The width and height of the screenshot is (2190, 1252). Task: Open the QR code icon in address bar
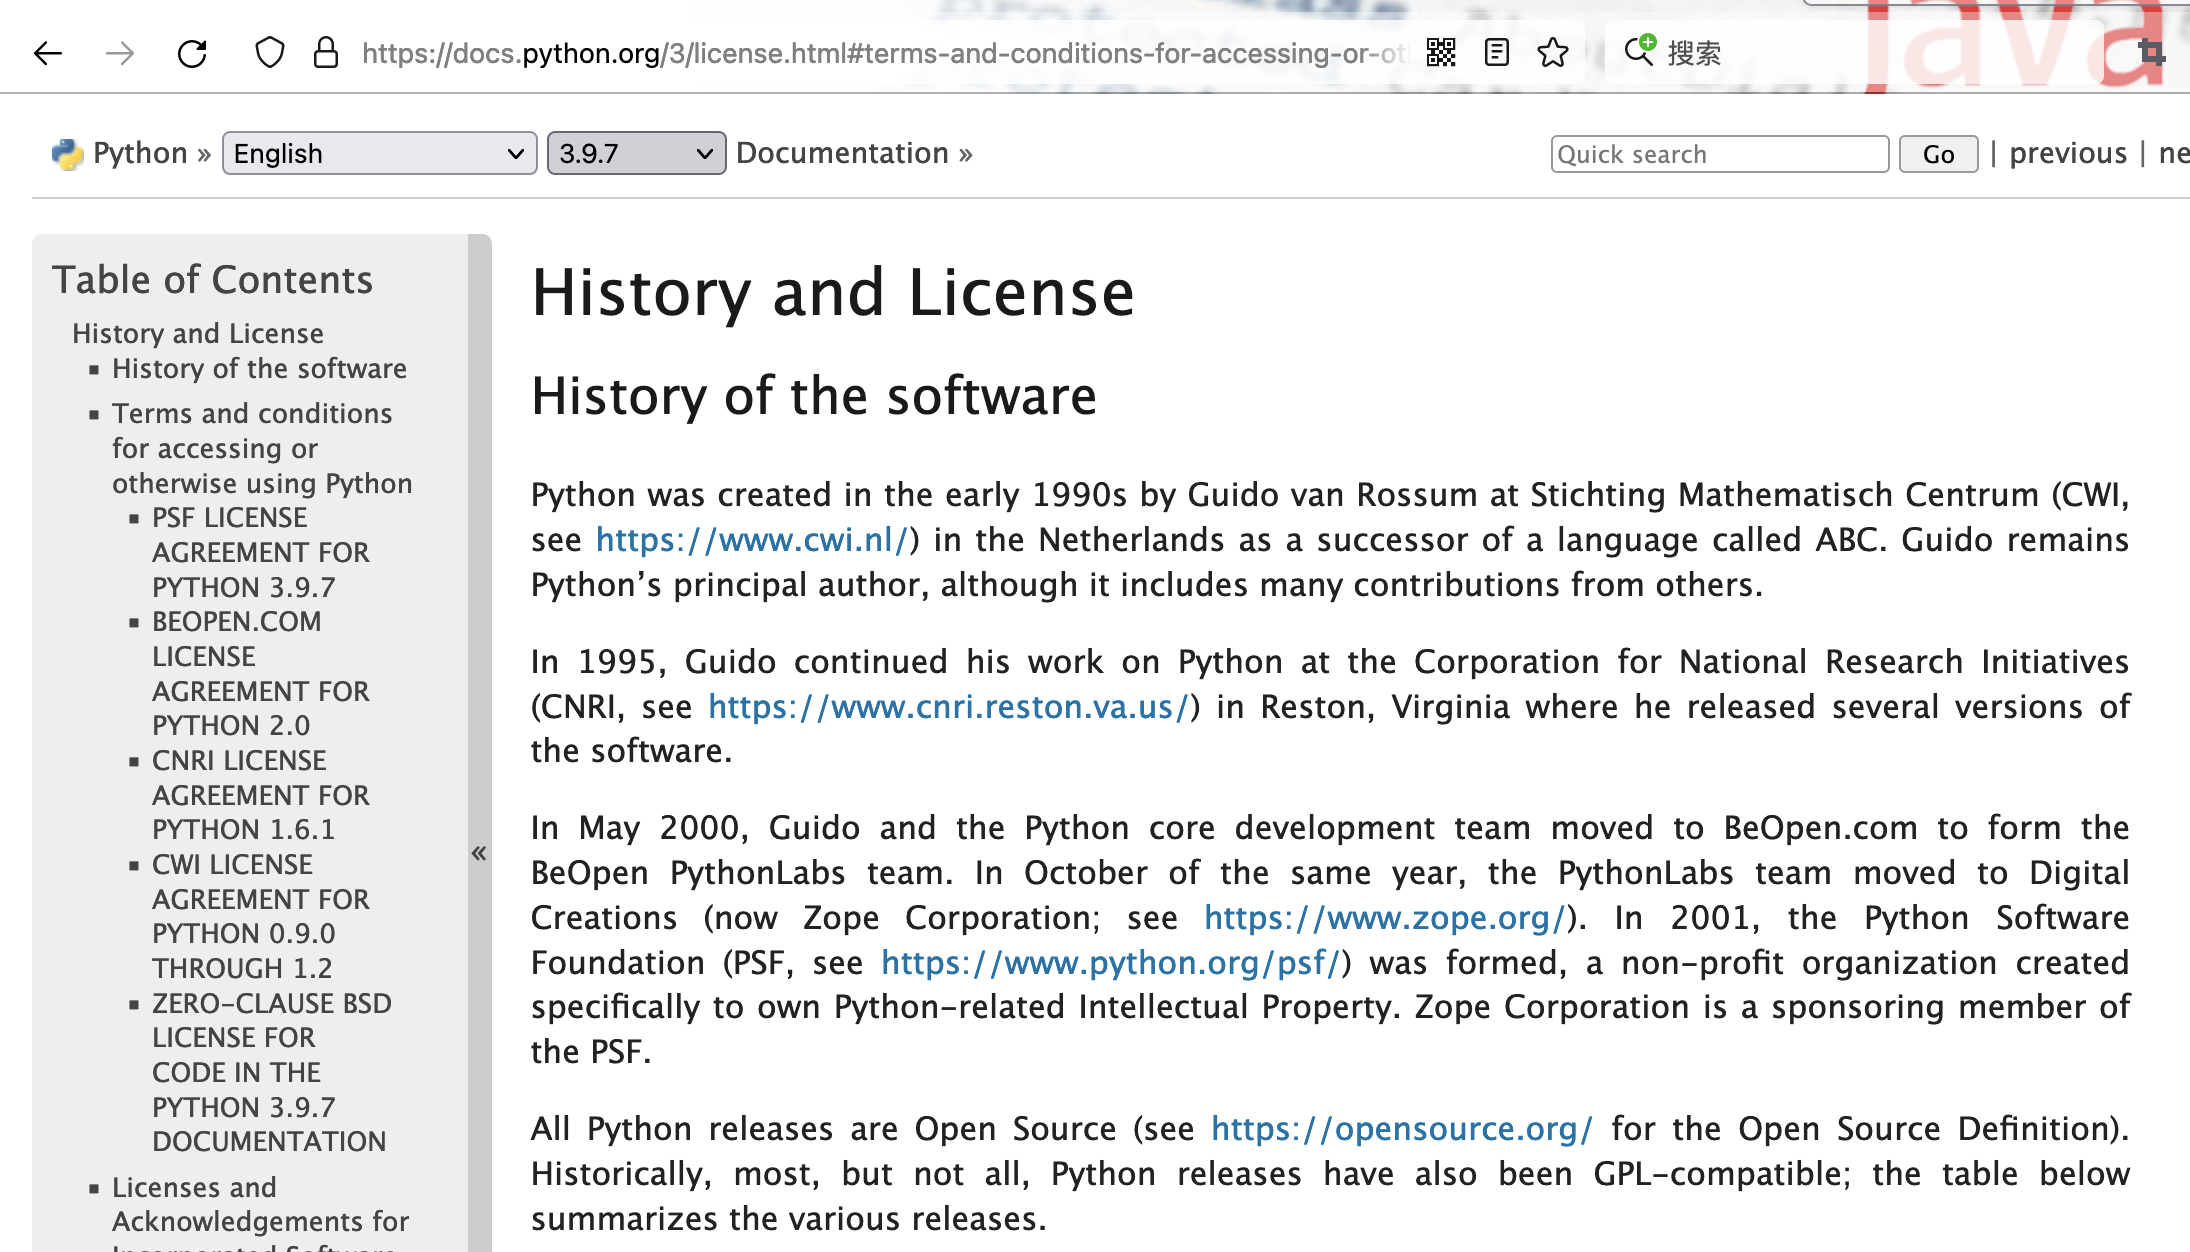pos(1441,53)
